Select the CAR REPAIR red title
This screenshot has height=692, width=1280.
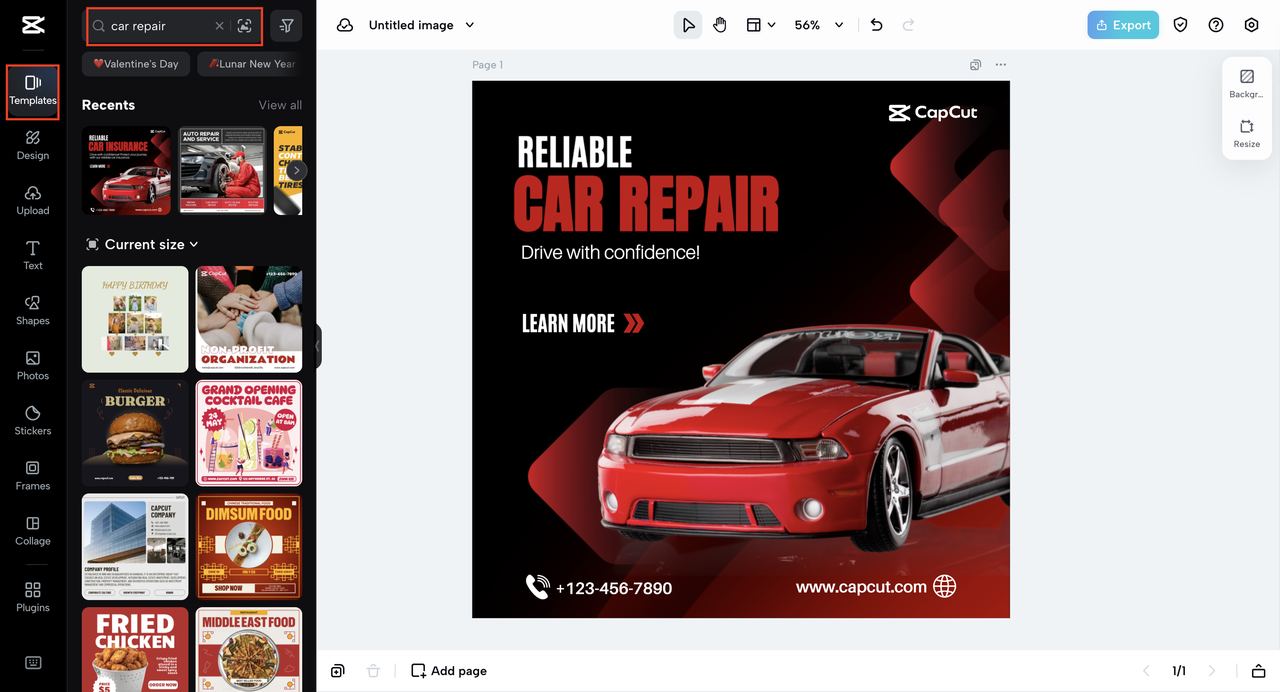click(x=646, y=204)
